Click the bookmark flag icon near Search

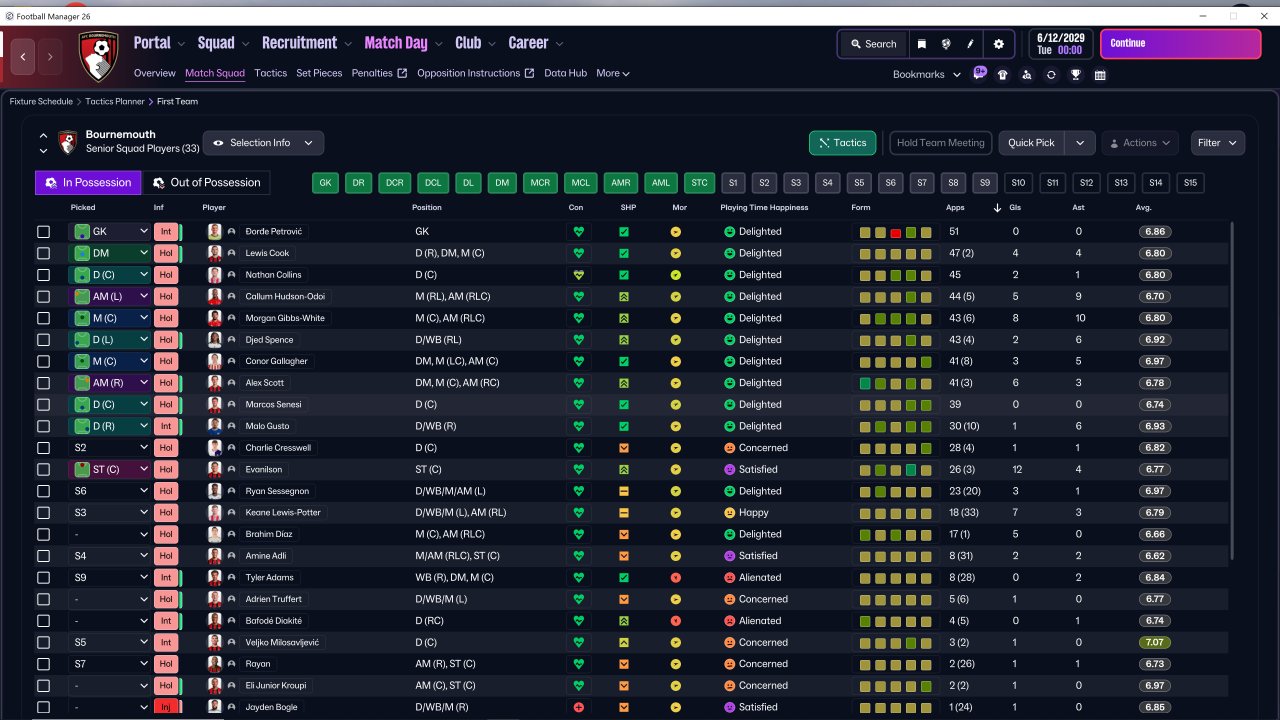pyautogui.click(x=922, y=44)
